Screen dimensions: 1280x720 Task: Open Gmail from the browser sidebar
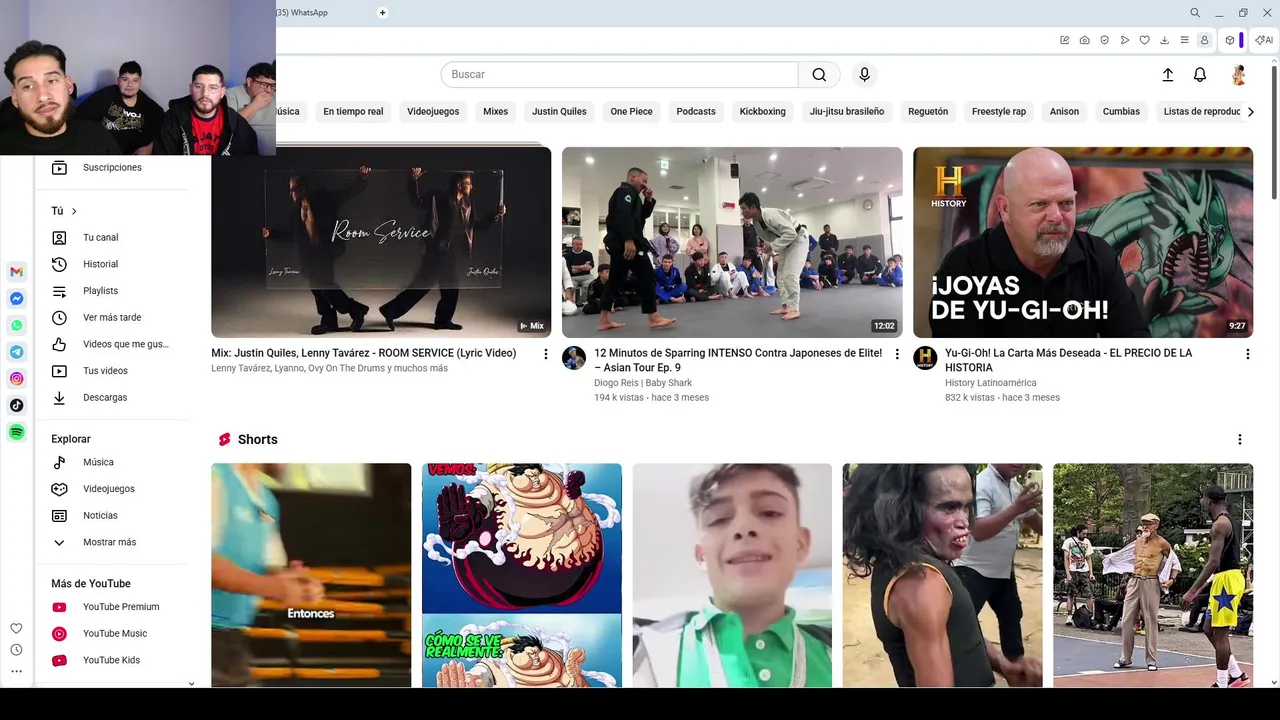[x=16, y=272]
